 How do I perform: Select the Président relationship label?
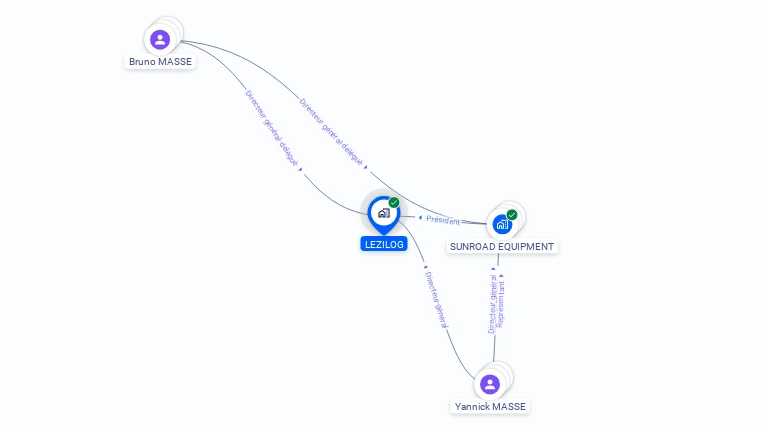[x=443, y=220]
